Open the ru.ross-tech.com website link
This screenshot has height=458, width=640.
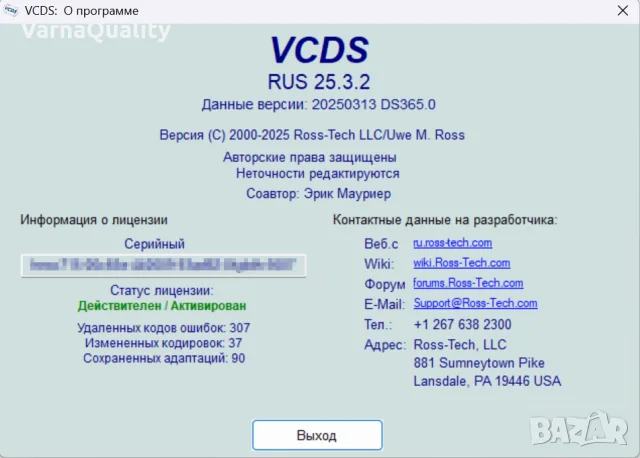coord(453,243)
